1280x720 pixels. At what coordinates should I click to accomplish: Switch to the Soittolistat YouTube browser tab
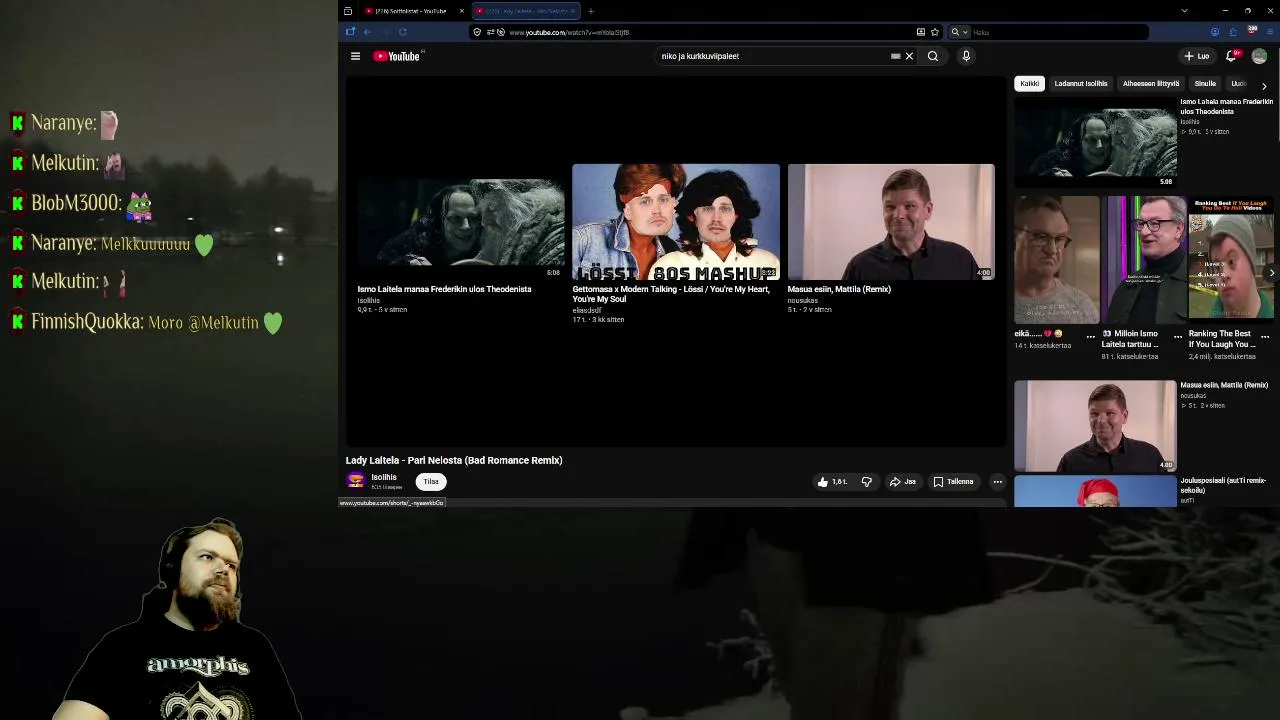411,11
